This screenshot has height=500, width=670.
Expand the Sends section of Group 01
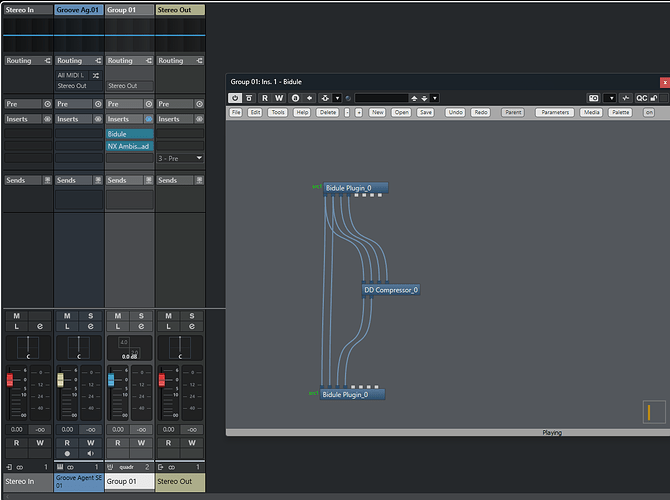click(x=124, y=180)
